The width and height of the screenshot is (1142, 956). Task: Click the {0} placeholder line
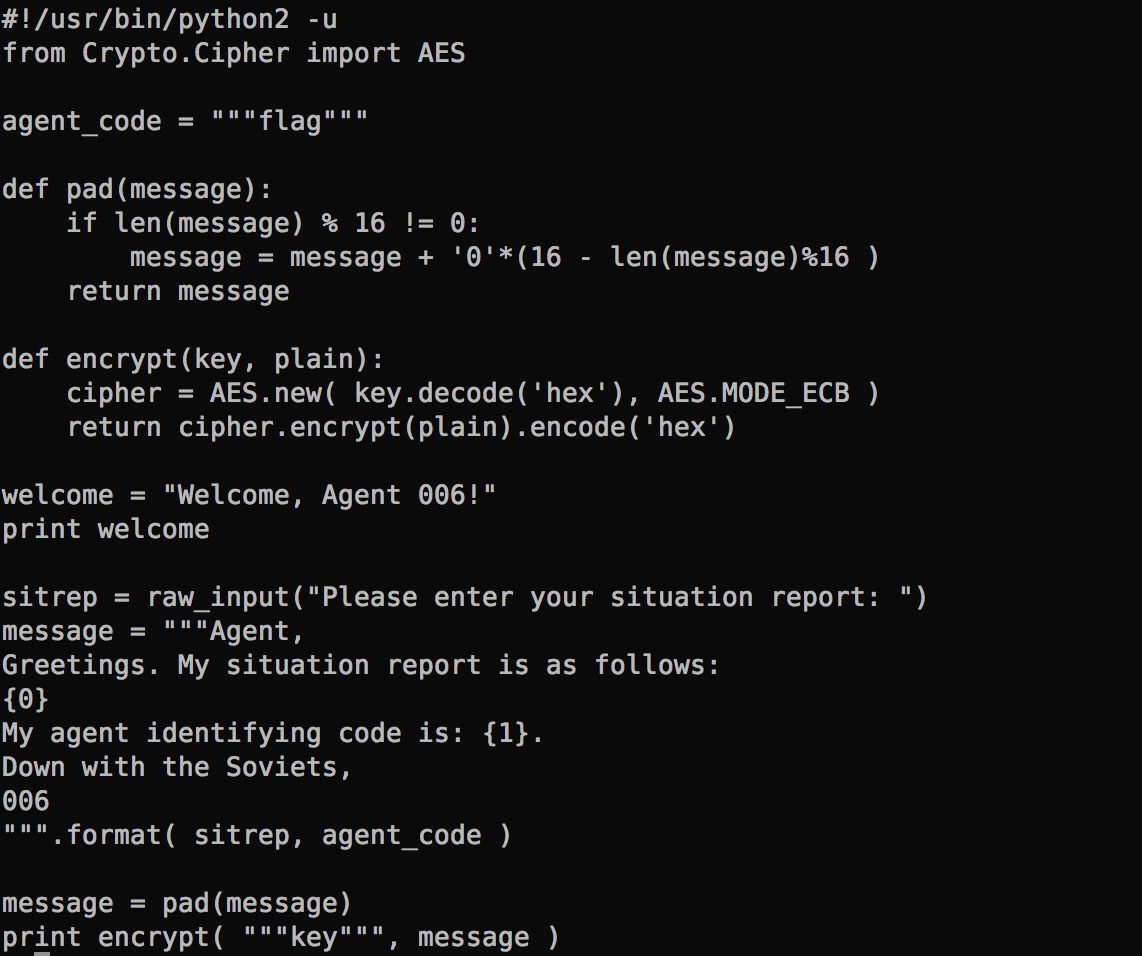(25, 699)
